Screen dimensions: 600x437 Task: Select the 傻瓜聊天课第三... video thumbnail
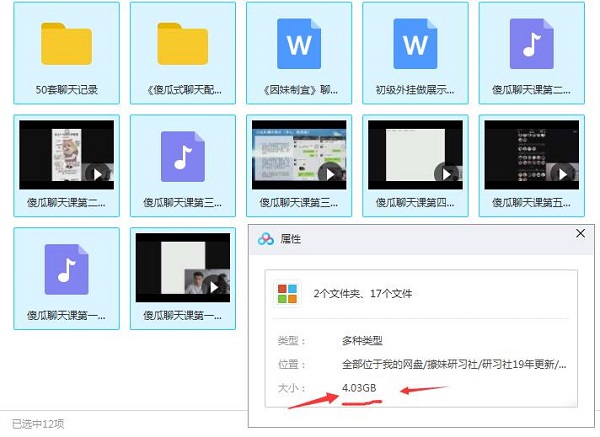(299, 155)
